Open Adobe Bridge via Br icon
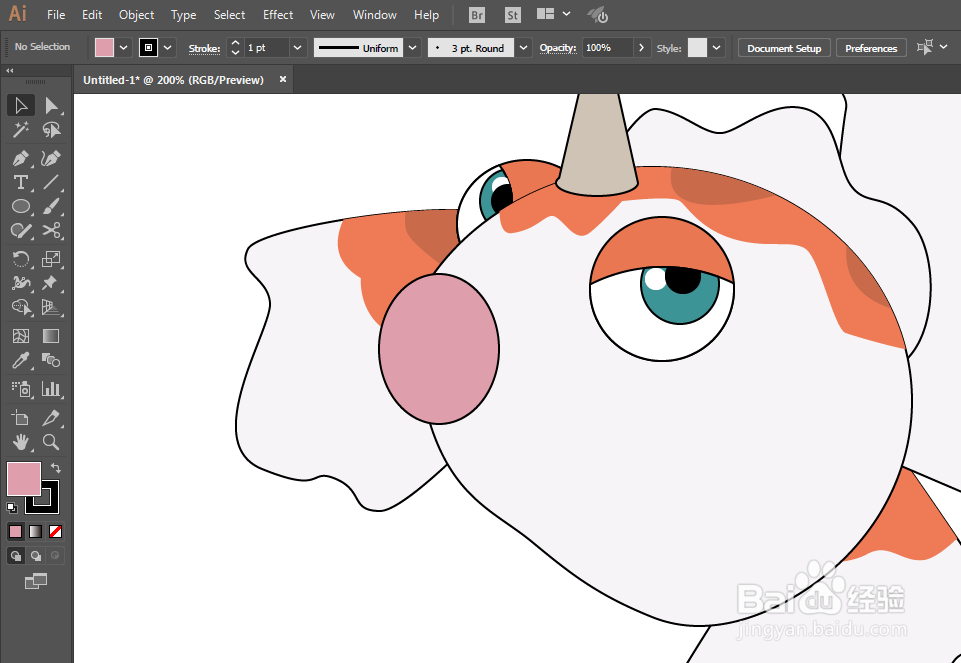961x663 pixels. click(477, 15)
